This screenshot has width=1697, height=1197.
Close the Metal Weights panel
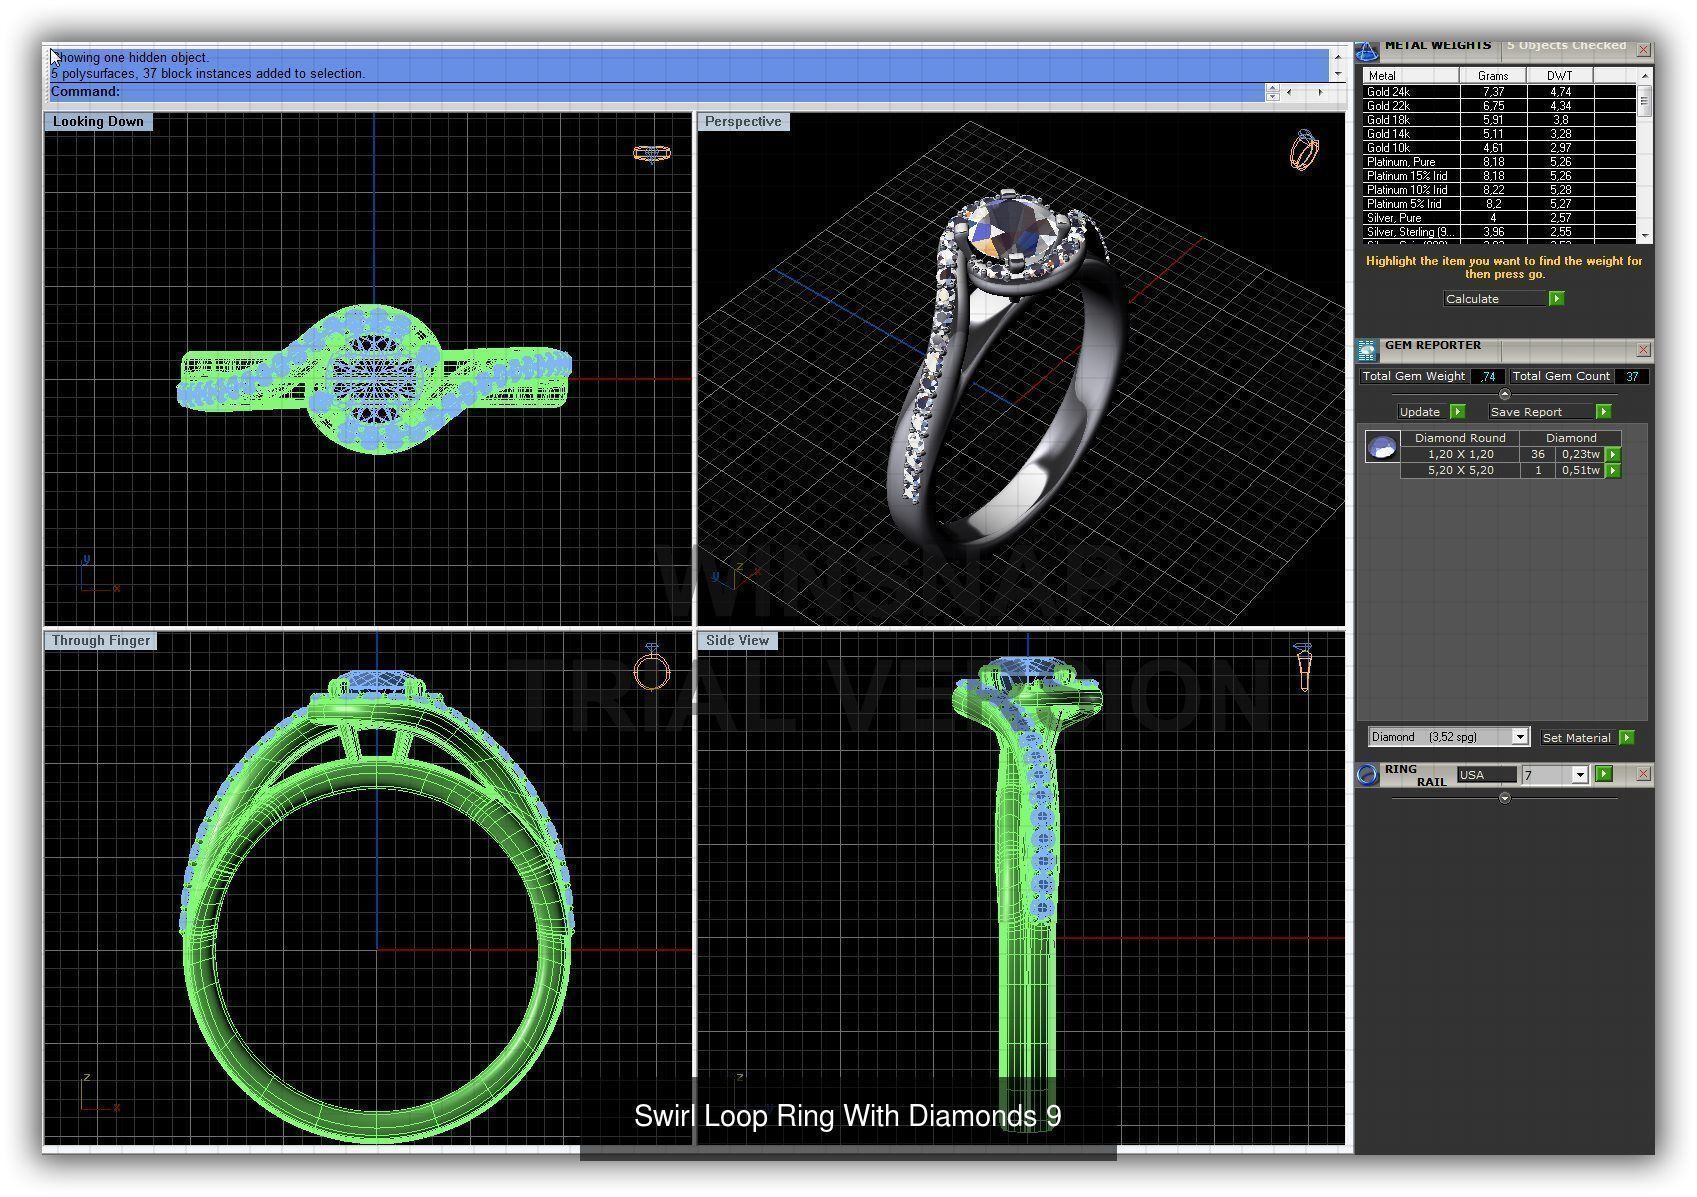point(1643,50)
